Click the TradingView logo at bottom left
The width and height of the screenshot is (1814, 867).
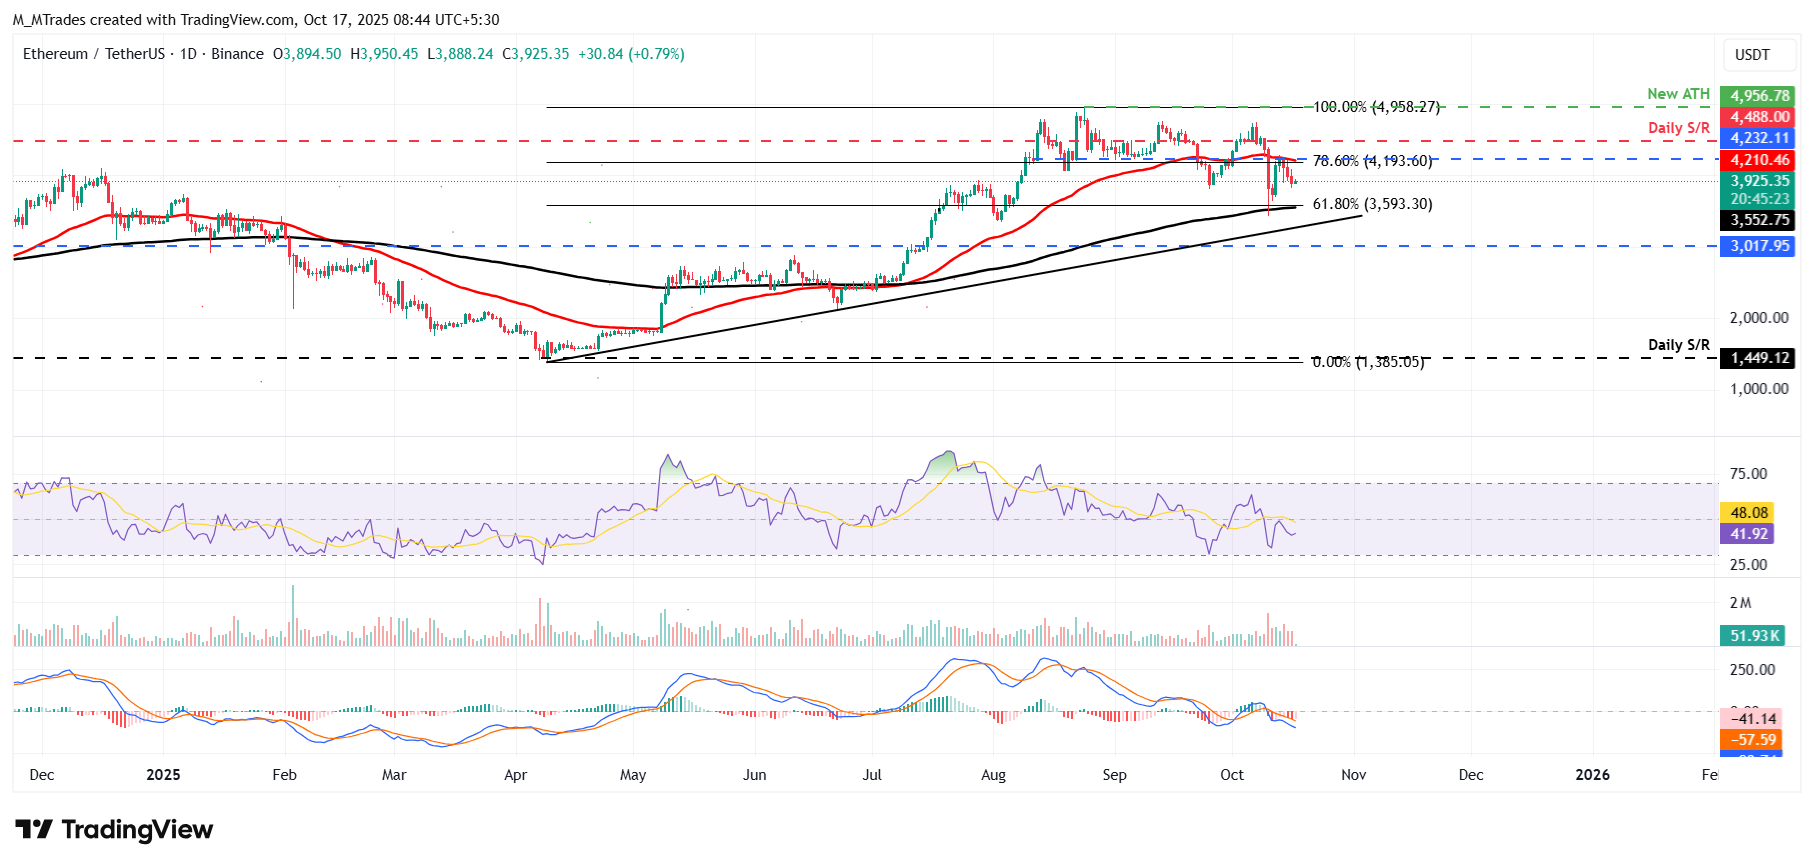[114, 830]
